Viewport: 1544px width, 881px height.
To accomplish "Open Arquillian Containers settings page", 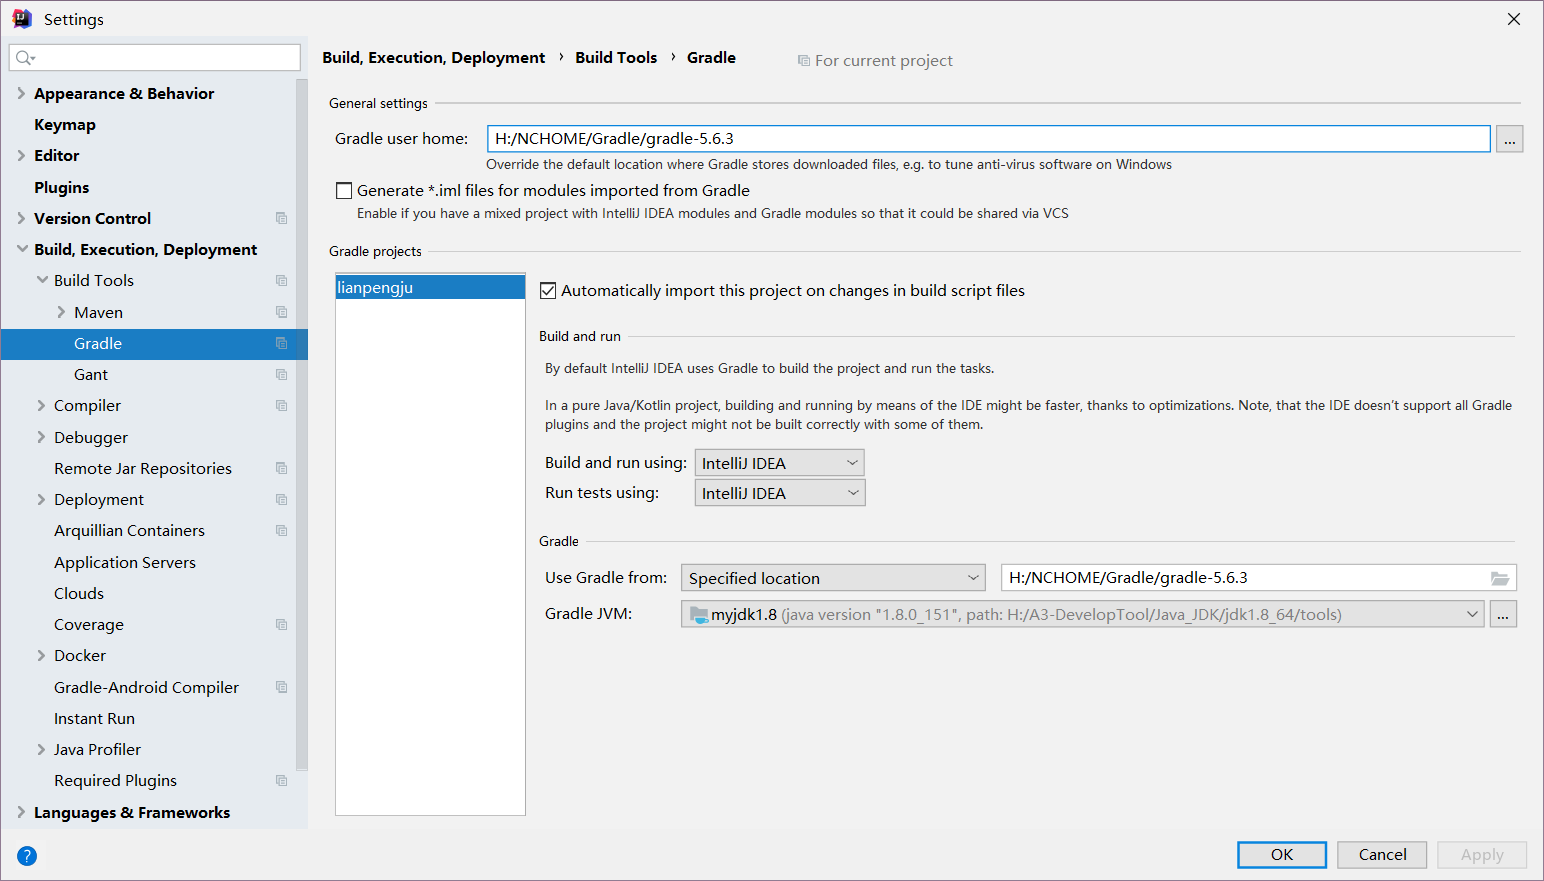I will [x=129, y=531].
